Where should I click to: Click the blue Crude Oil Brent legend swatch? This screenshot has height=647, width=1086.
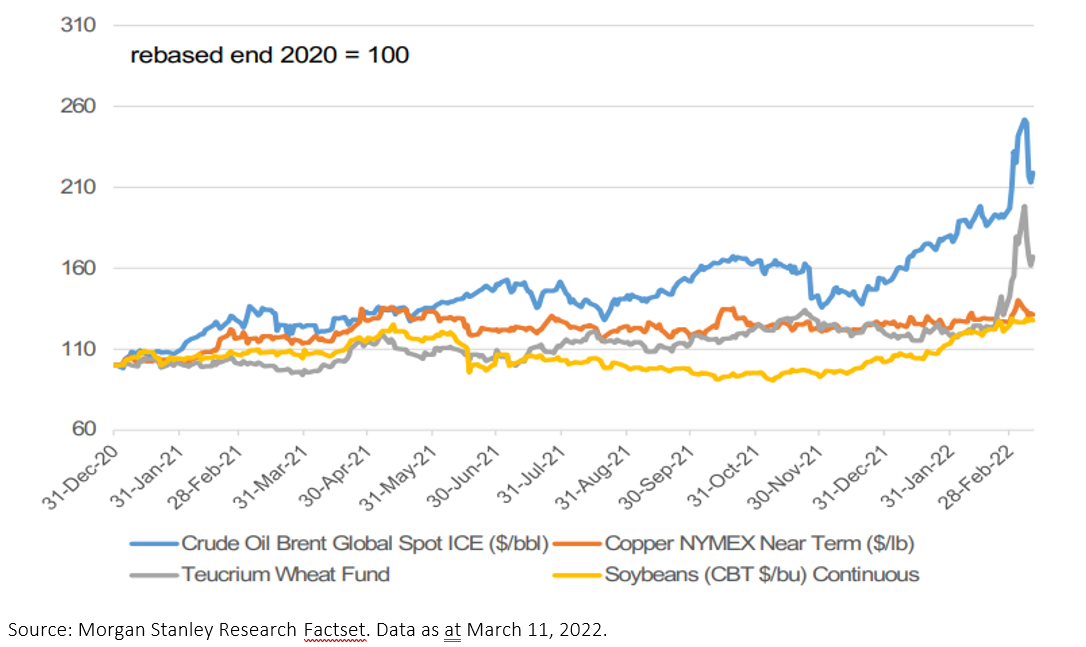pyautogui.click(x=153, y=544)
